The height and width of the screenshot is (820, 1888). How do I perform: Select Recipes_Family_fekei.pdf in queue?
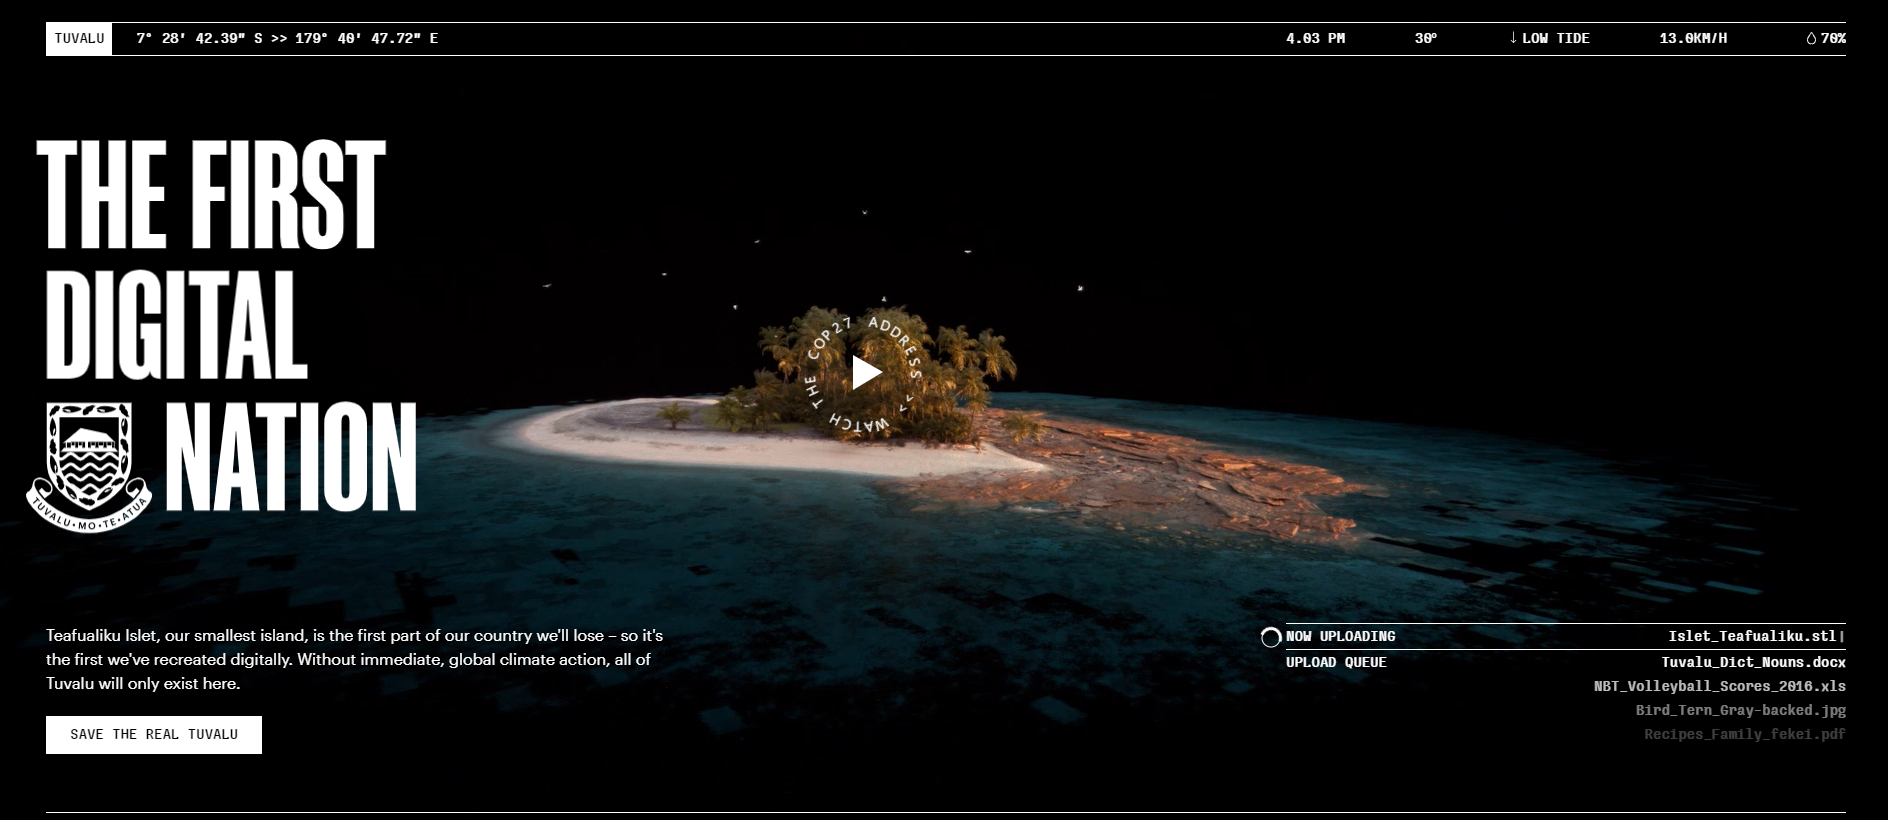point(1745,734)
